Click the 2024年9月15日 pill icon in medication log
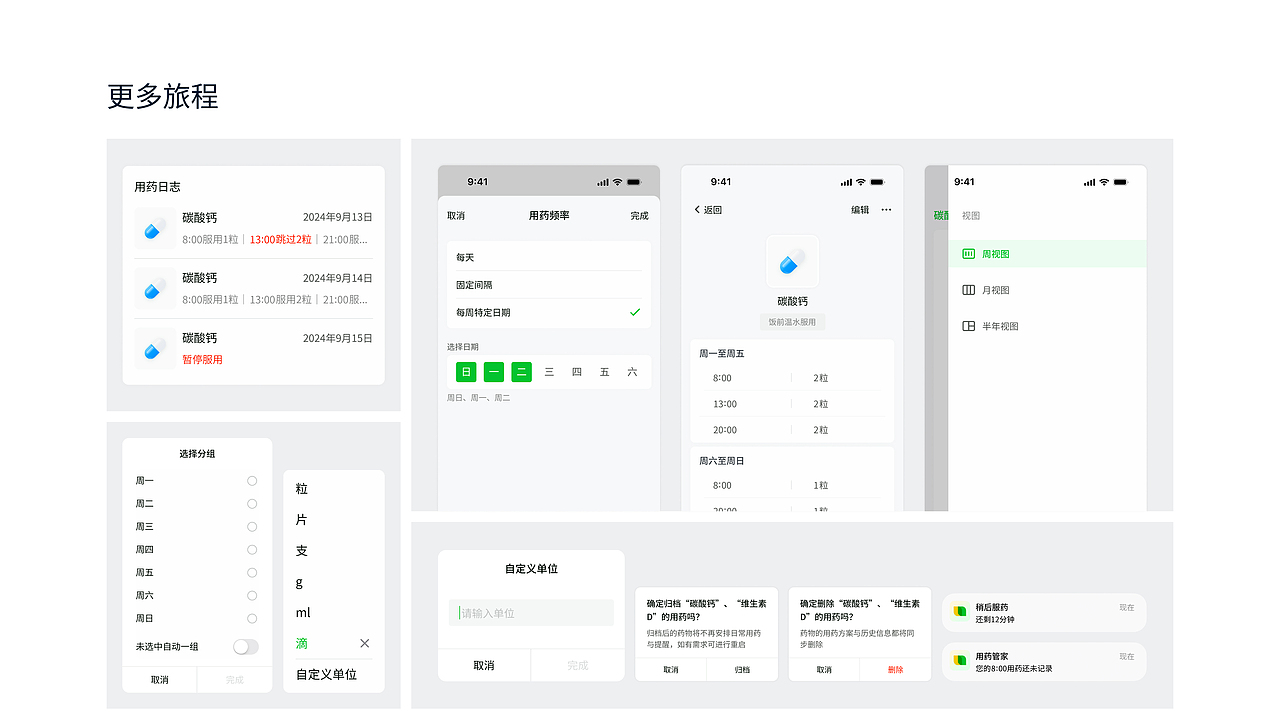This screenshot has height=720, width=1280. [154, 349]
